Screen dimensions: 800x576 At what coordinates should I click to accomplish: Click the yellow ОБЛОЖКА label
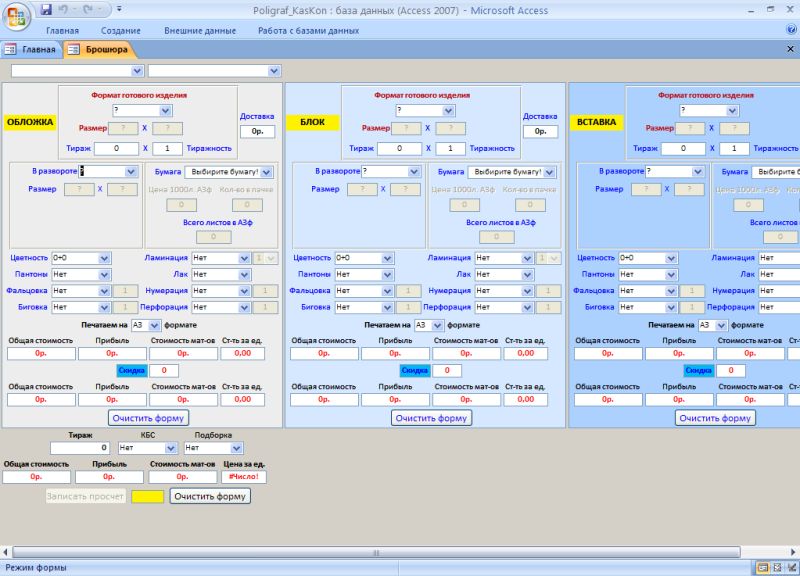coord(30,122)
